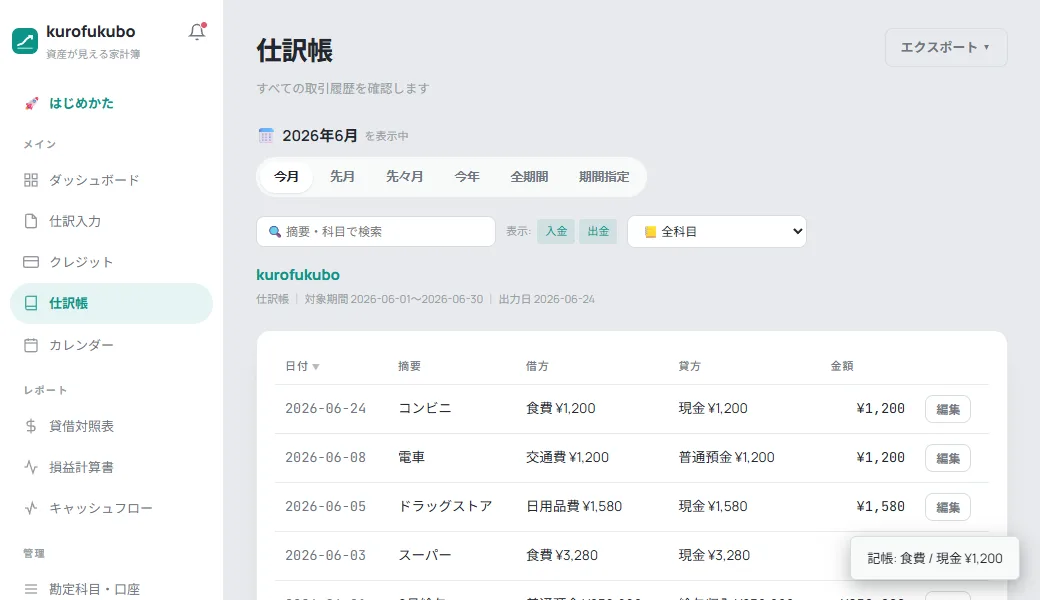Click the date 2026-06-05
The image size is (1040, 600).
pyautogui.click(x=326, y=507)
